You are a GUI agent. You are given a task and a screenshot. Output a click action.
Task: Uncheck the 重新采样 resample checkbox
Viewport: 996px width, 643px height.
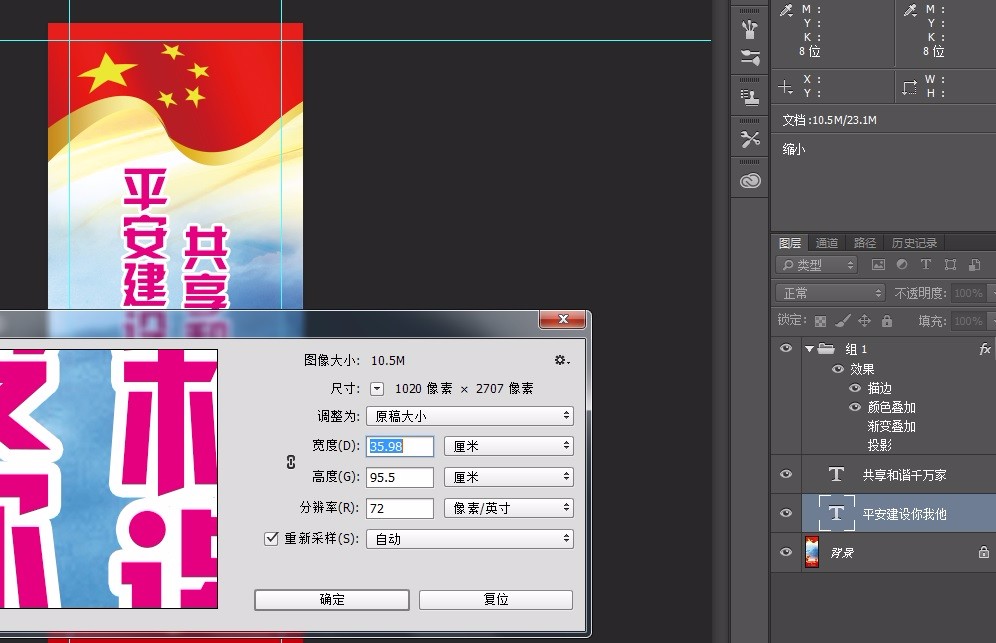tap(271, 538)
